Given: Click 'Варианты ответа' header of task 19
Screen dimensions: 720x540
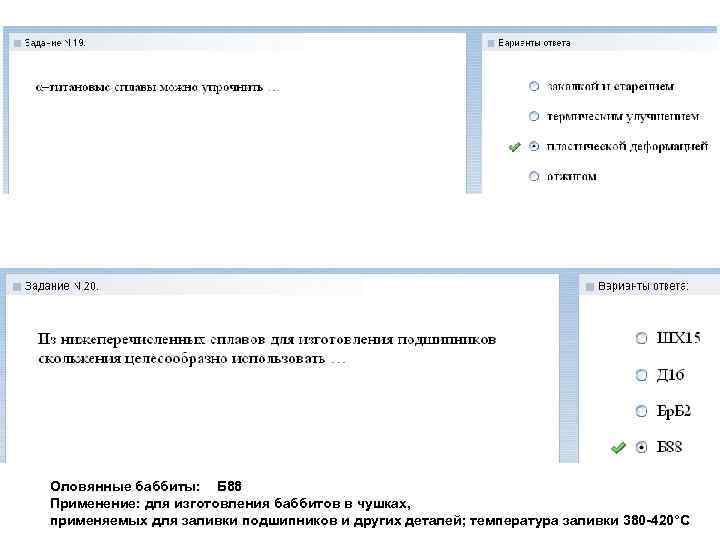Looking at the screenshot, I should [x=534, y=43].
